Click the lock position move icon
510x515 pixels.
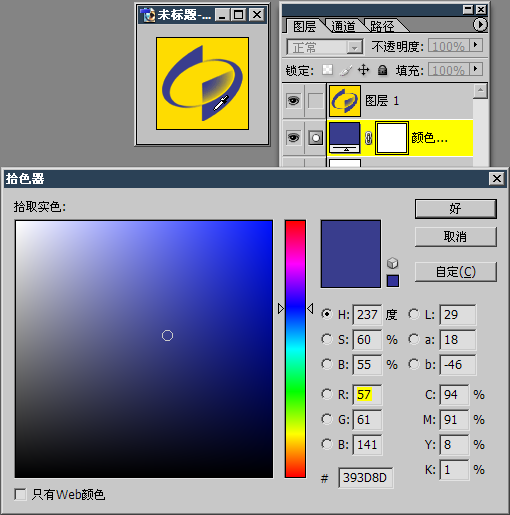(x=363, y=70)
